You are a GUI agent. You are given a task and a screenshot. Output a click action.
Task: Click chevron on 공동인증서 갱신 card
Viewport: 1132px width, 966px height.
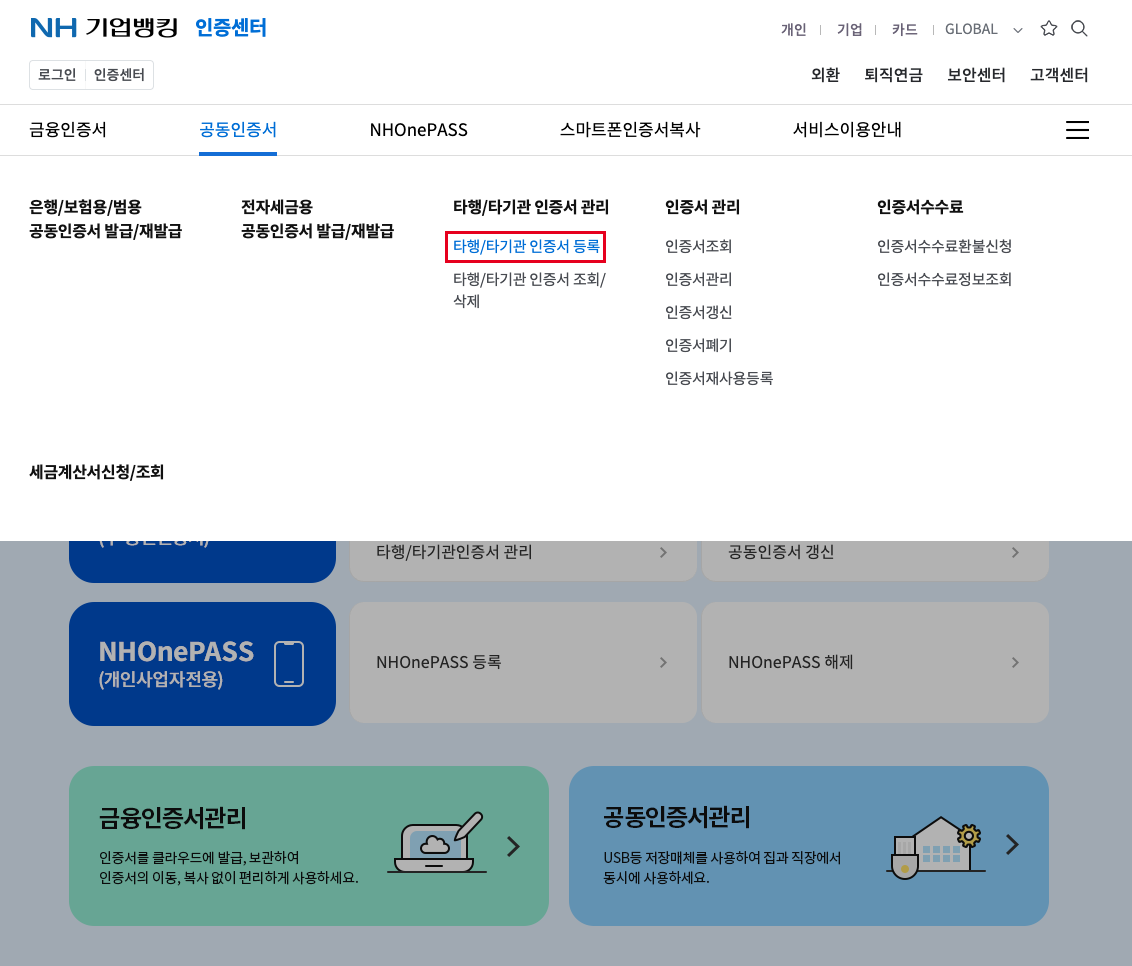point(1015,552)
